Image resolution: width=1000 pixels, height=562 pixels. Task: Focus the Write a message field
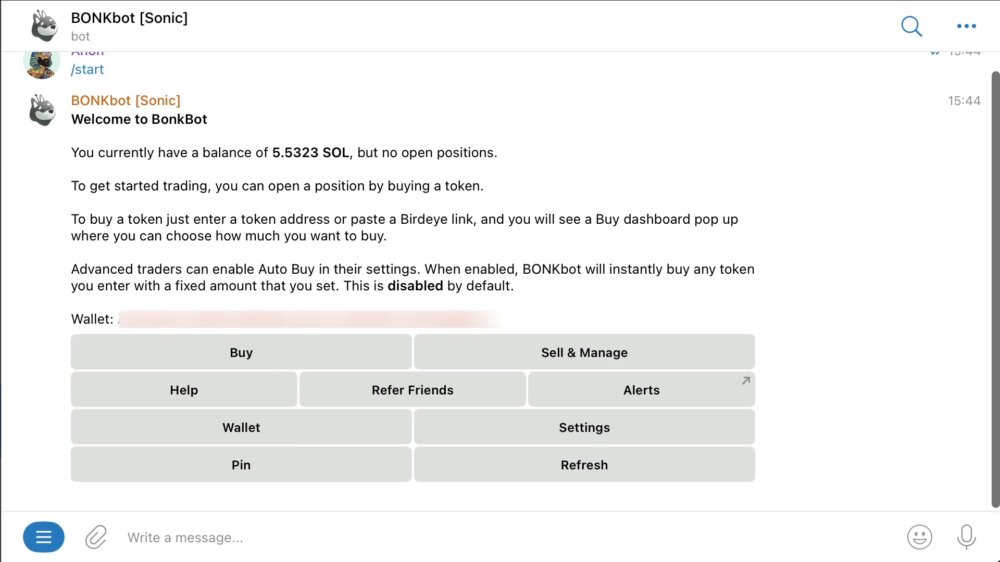[x=504, y=537]
